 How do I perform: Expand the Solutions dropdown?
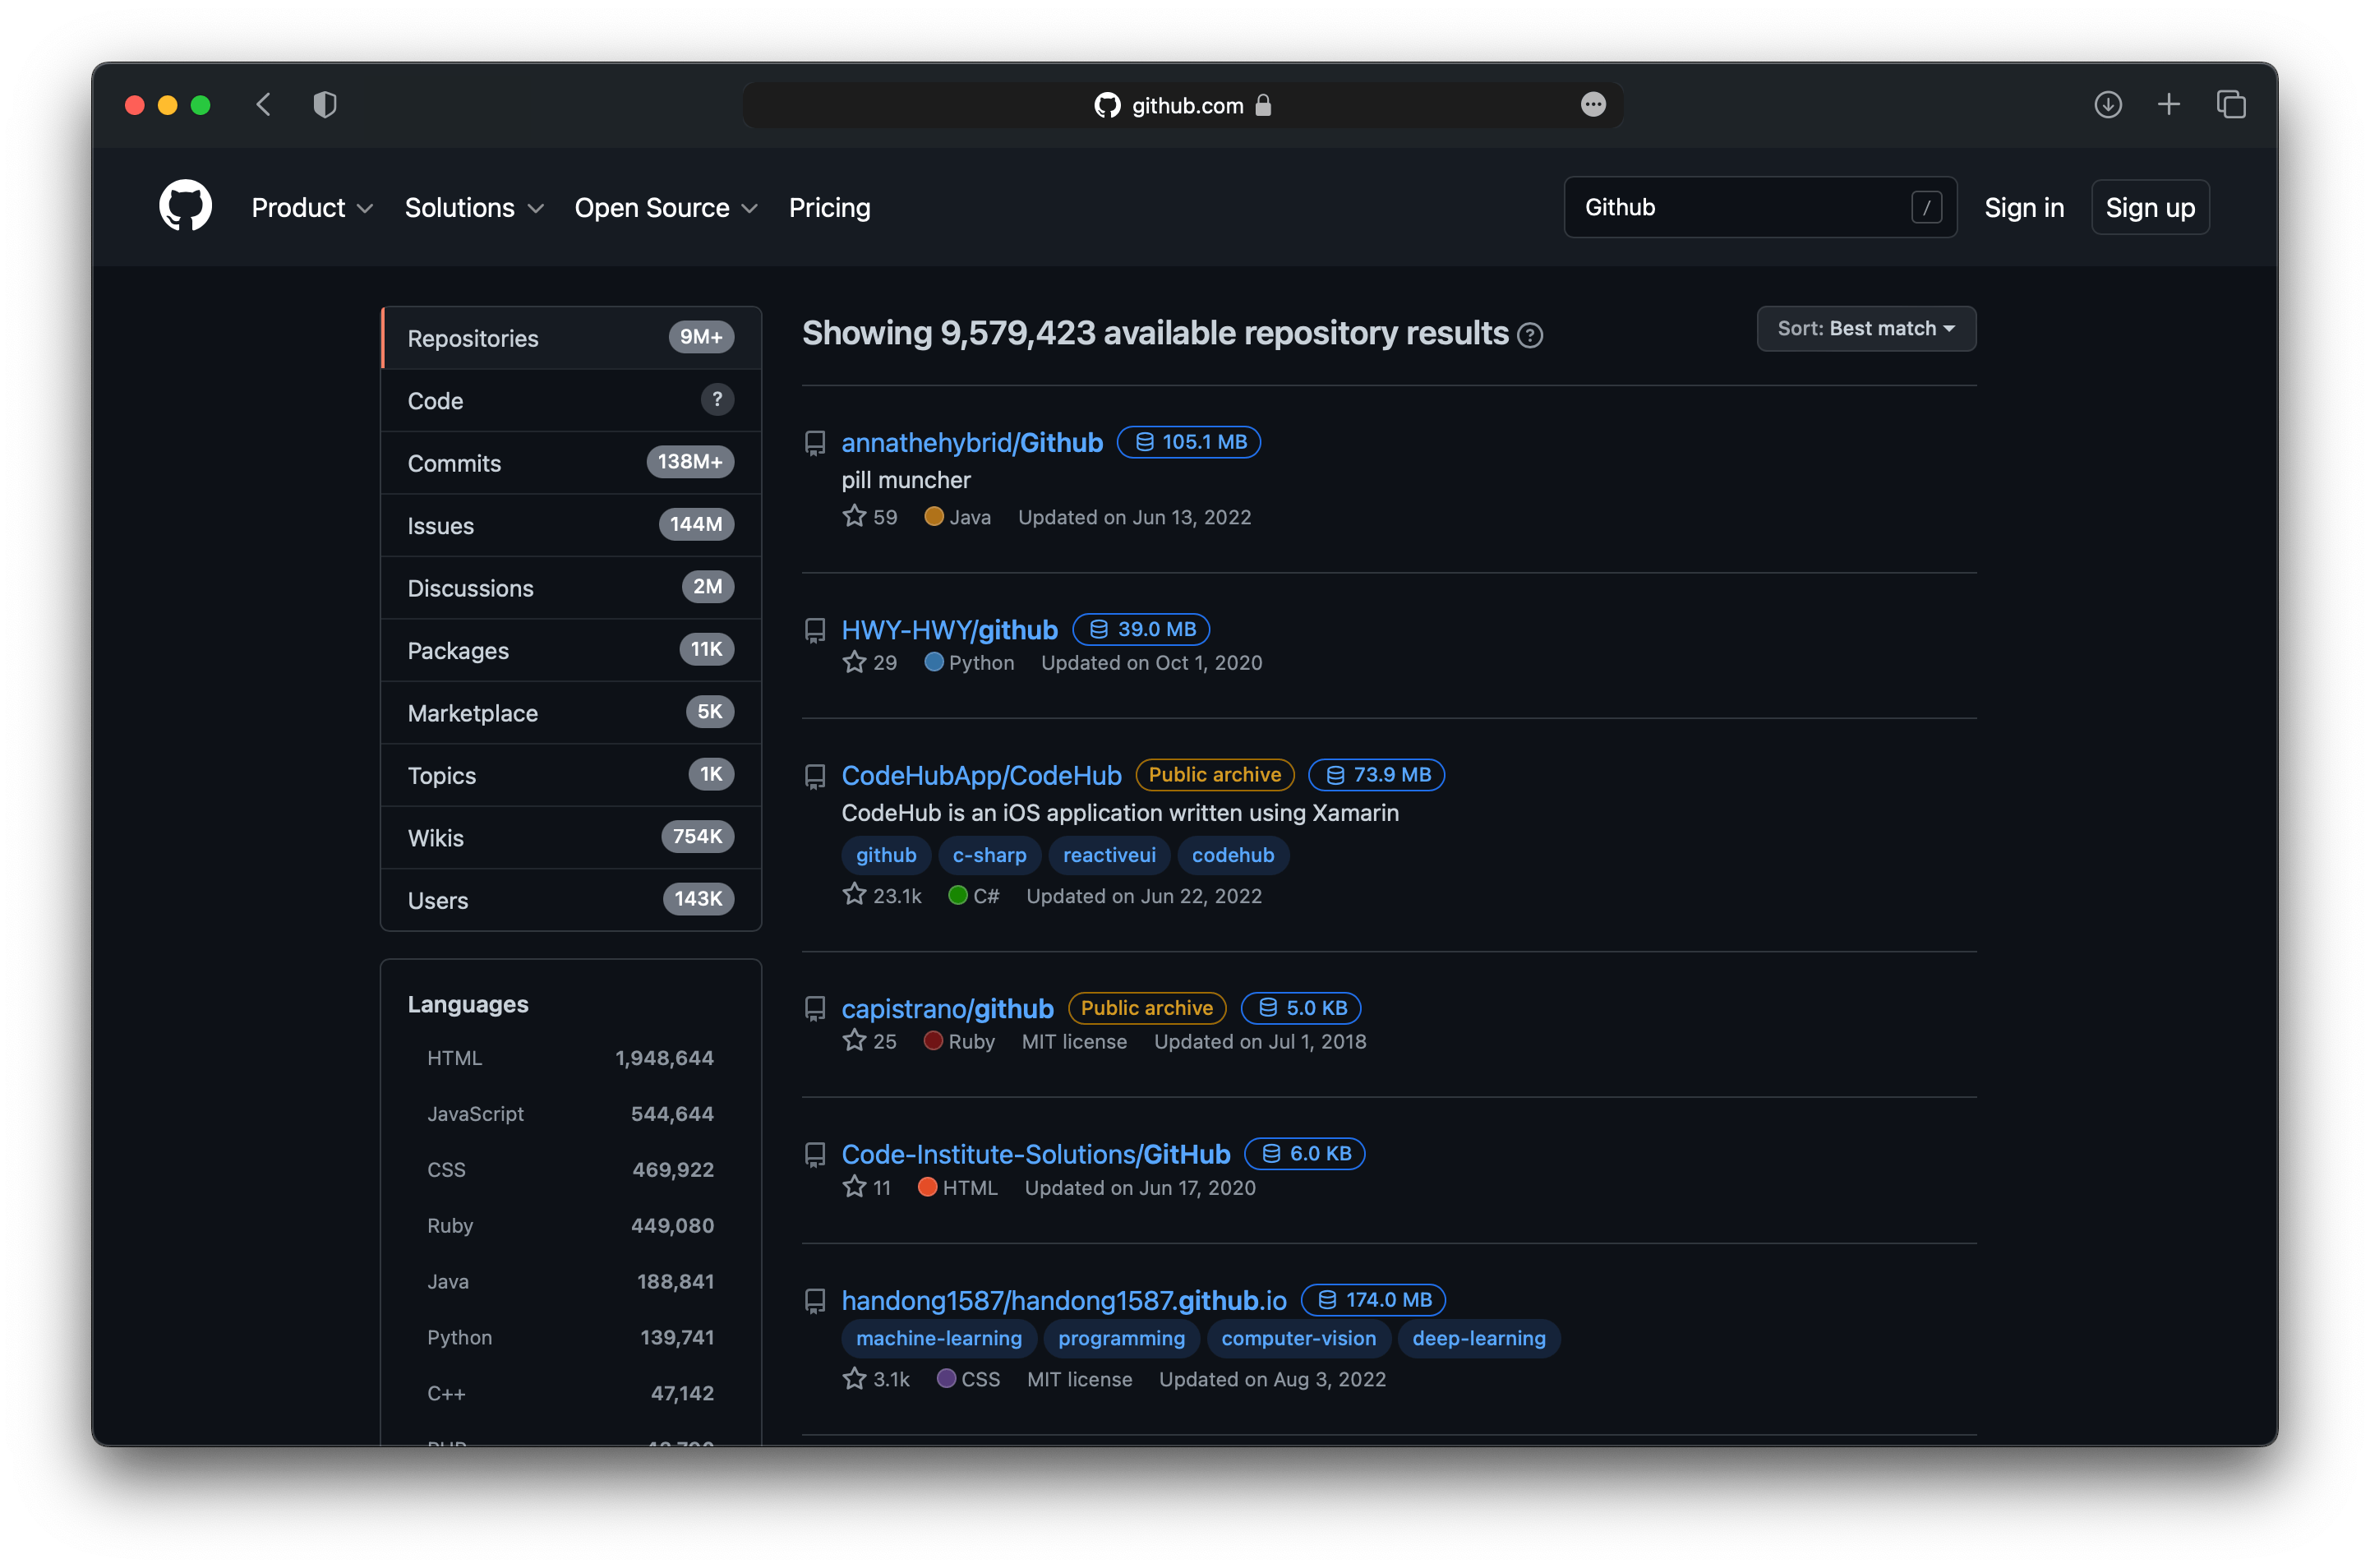coord(473,208)
